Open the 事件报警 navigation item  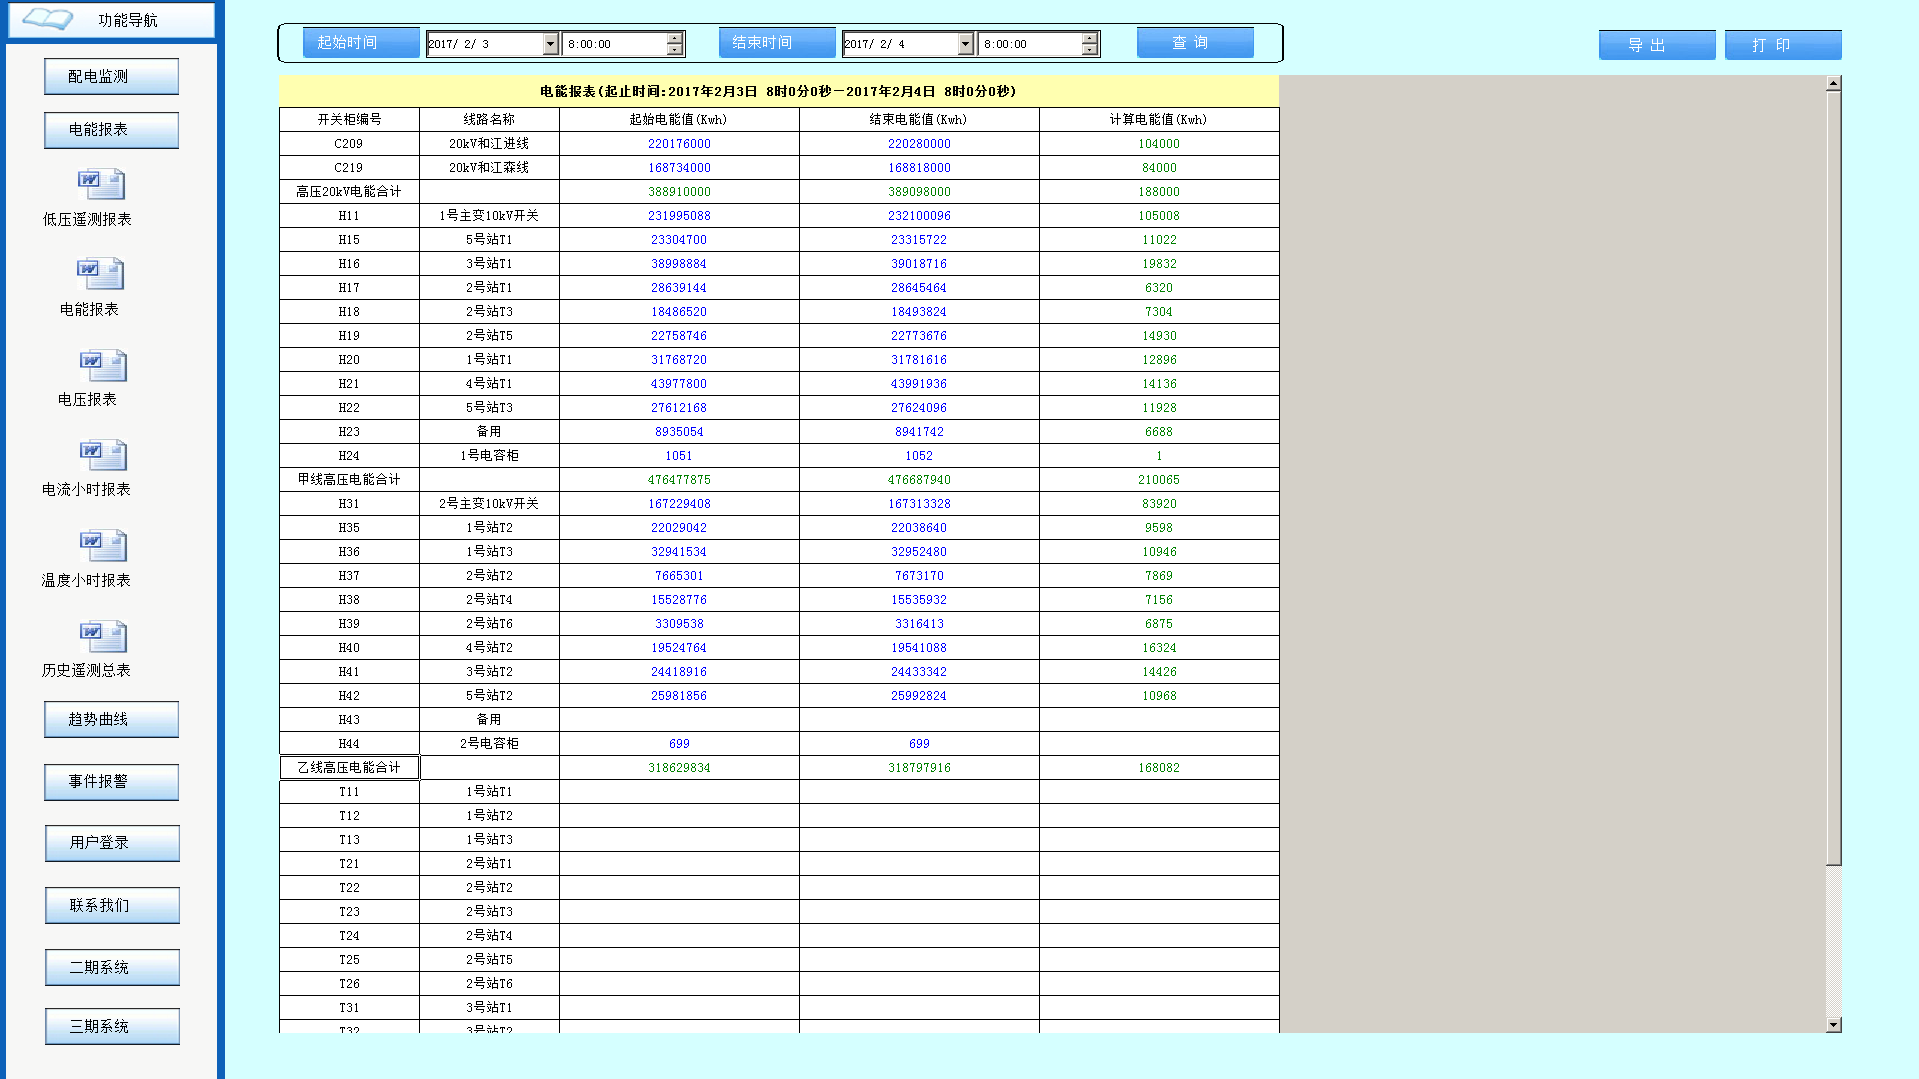point(111,782)
